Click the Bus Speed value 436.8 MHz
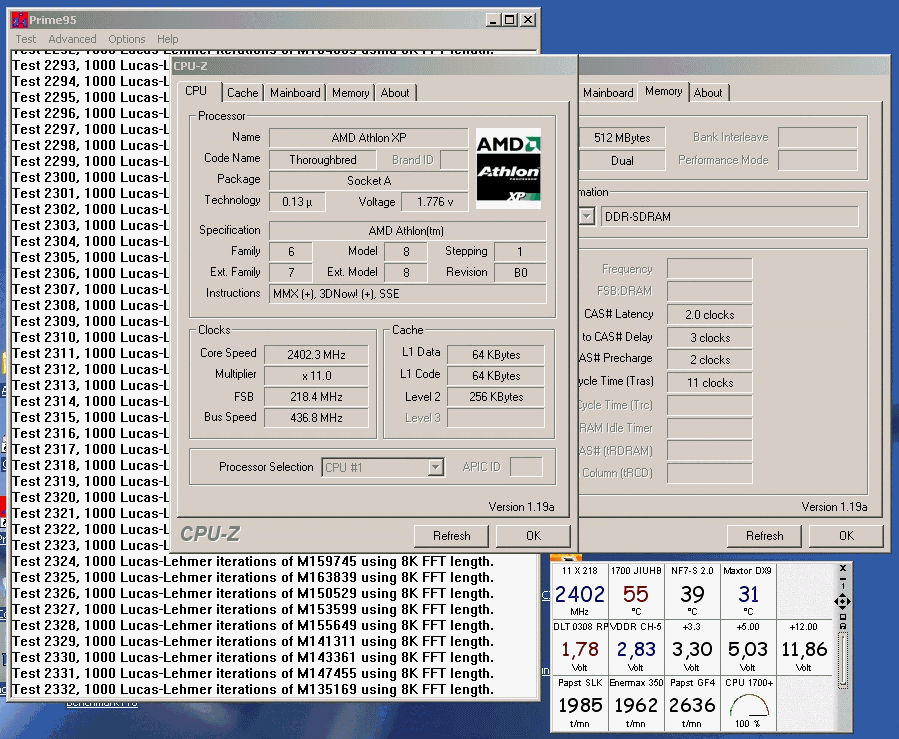This screenshot has height=739, width=899. [x=316, y=418]
